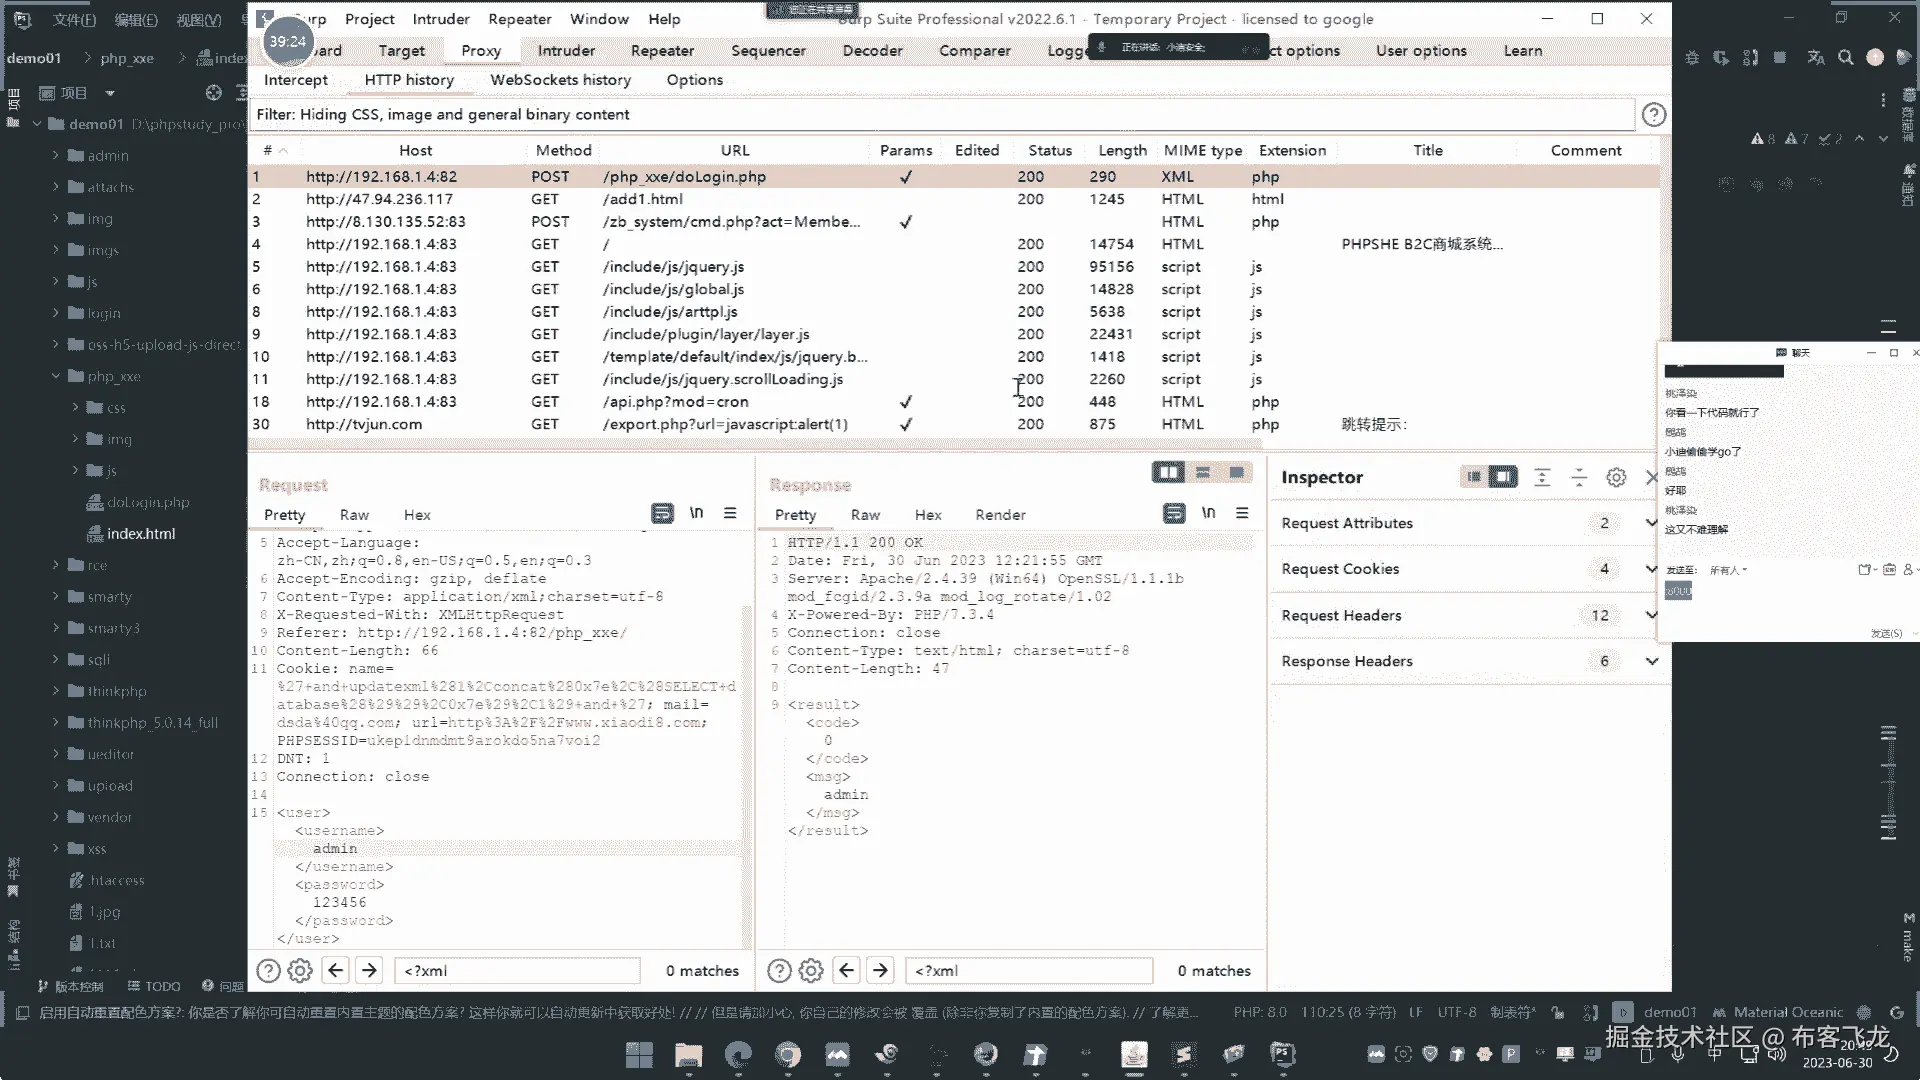Screen dimensions: 1920x1080
Task: Toggle newline display in Response panel
Action: [x=1208, y=513]
